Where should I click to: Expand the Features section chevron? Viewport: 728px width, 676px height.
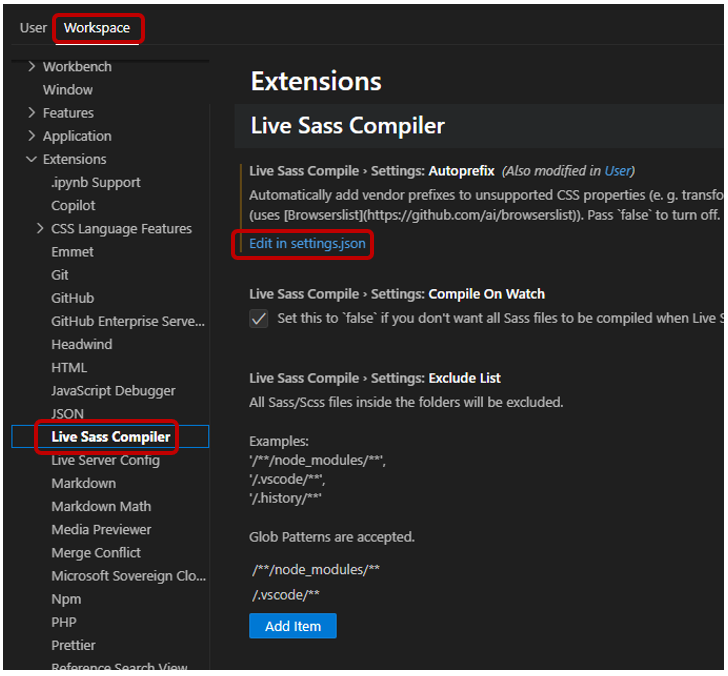point(32,113)
